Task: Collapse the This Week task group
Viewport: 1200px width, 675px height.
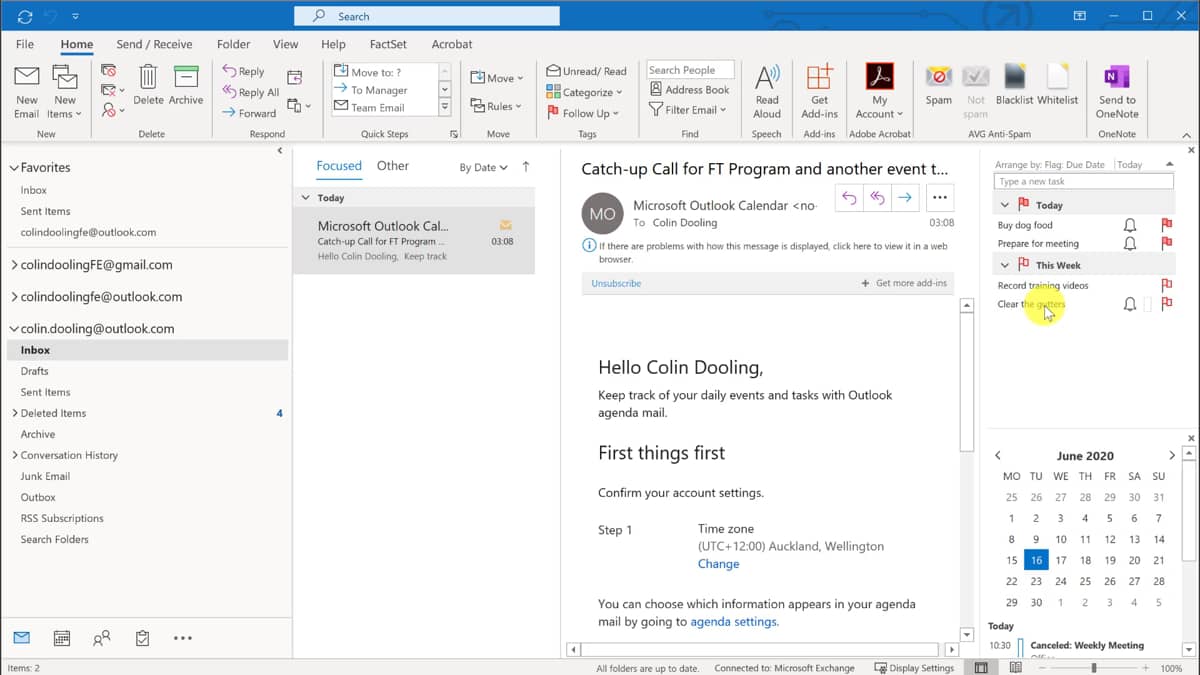Action: click(x=1005, y=265)
